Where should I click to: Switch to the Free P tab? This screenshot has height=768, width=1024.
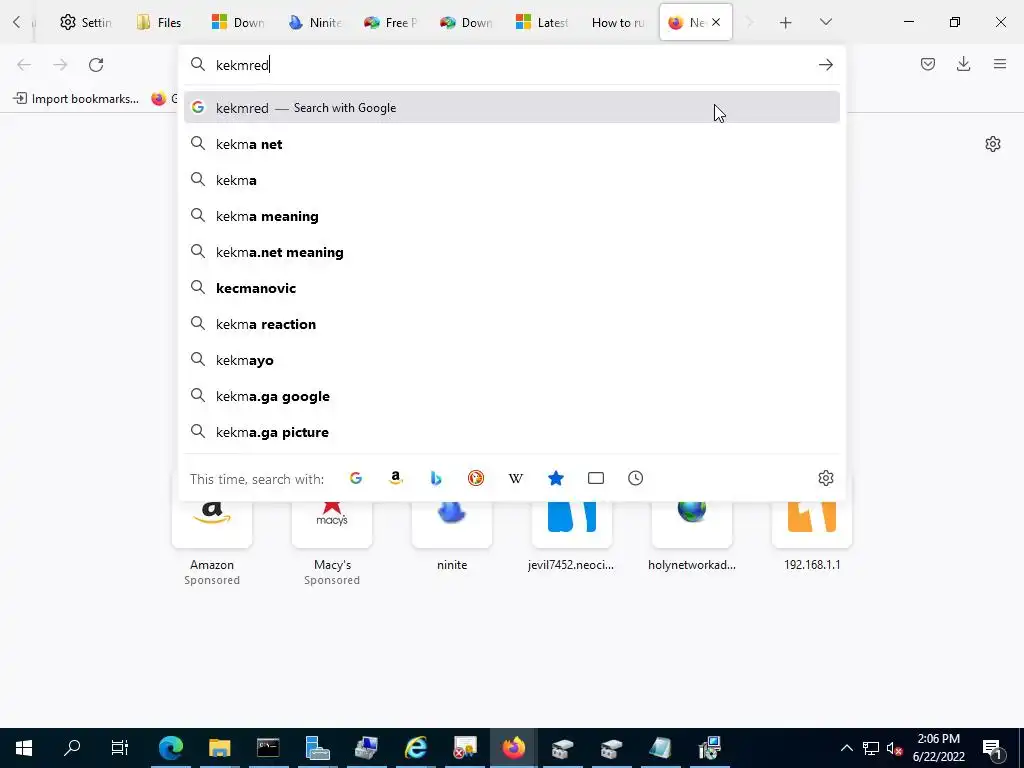point(391,22)
